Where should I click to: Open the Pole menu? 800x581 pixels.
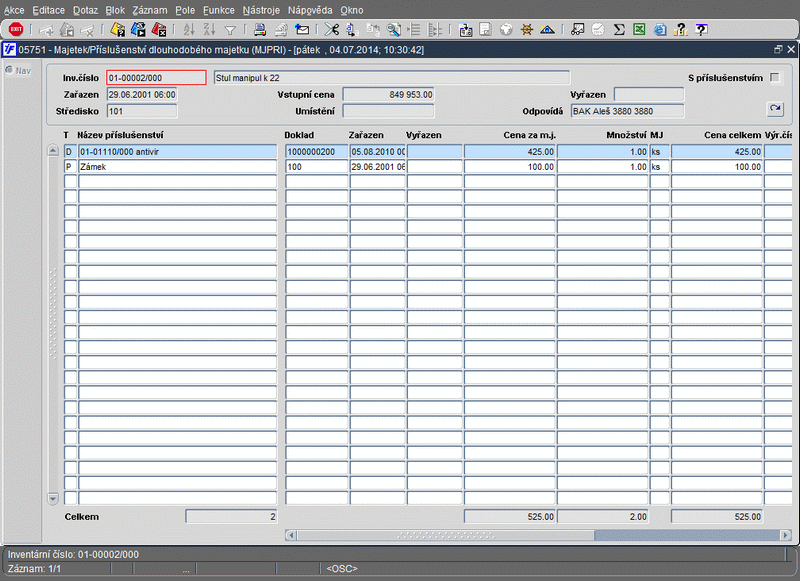(x=185, y=10)
